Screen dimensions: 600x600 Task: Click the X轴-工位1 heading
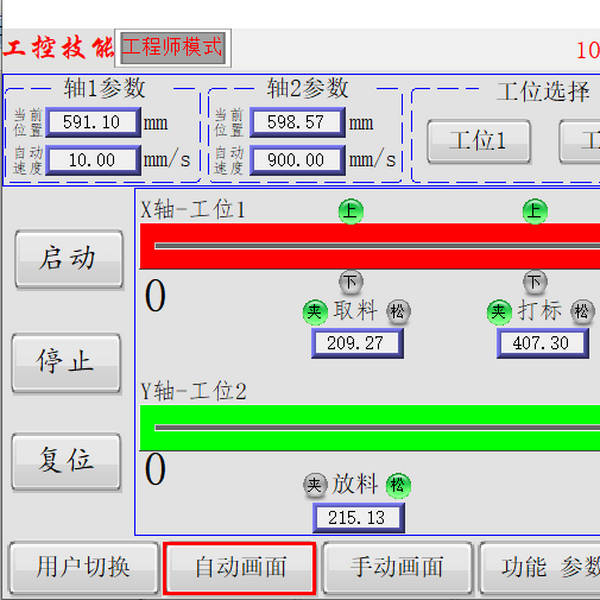point(193,210)
